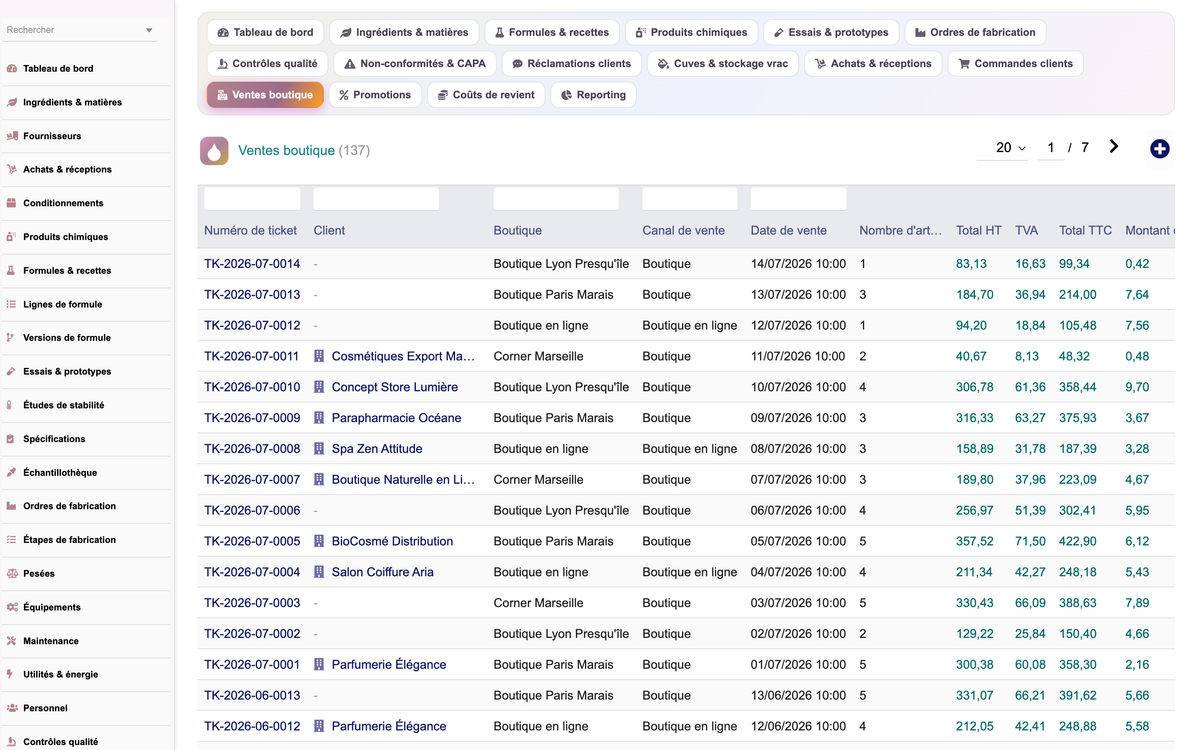1200x750 pixels.
Task: Click sale date 12/07/2026 10:00
Action: (x=798, y=325)
